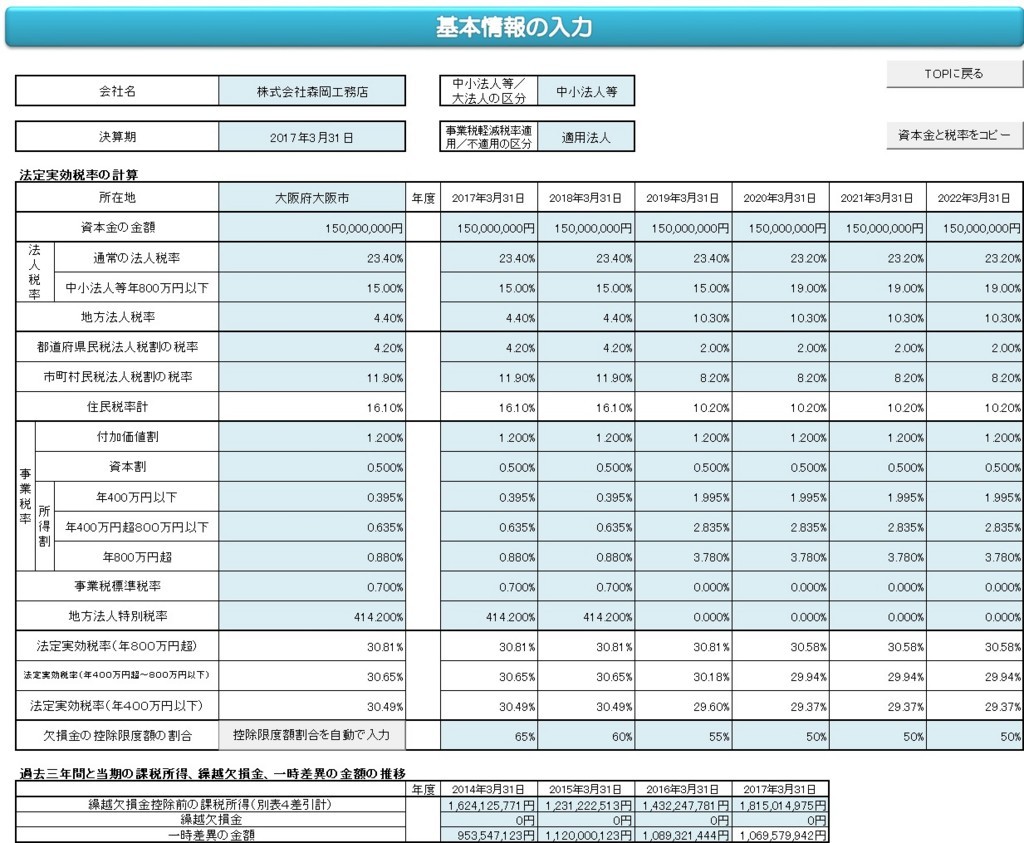Image resolution: width=1024 pixels, height=843 pixels.
Task: Click the 地方法人特別税率 row label
Action: (118, 616)
